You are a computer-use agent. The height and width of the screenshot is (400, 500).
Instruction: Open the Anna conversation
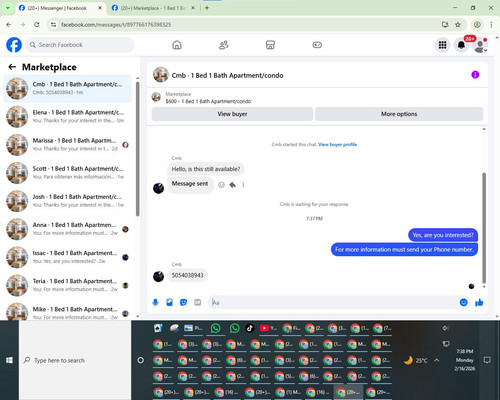point(67,229)
